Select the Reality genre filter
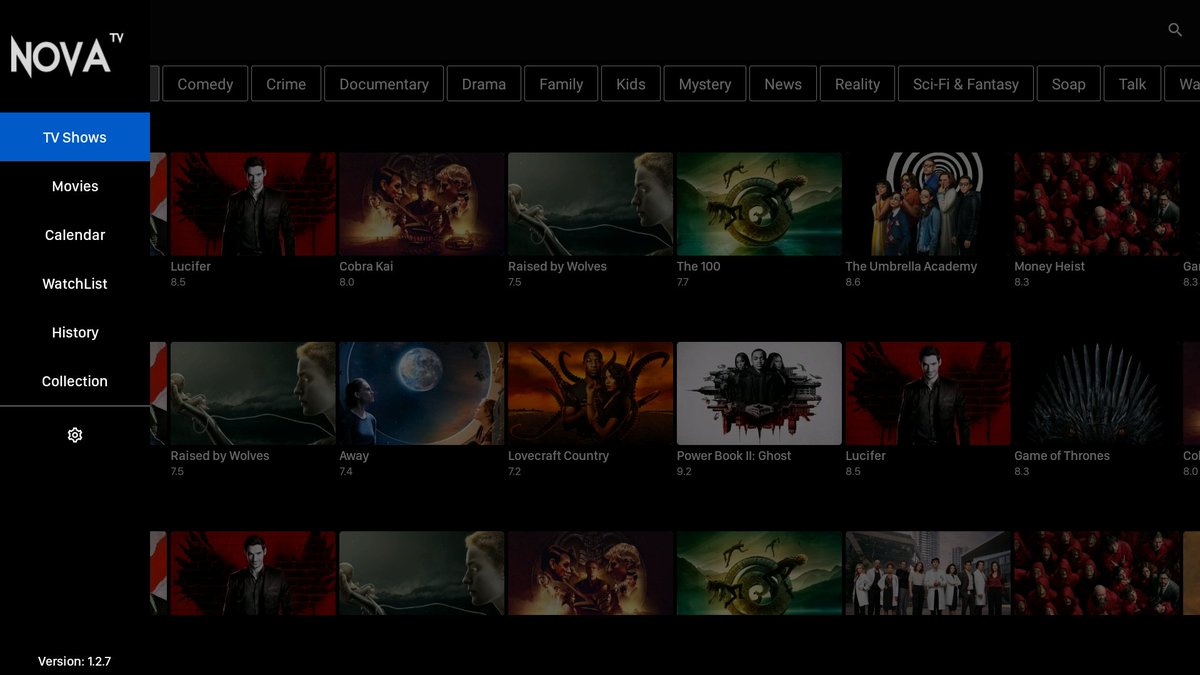The width and height of the screenshot is (1200, 675). pyautogui.click(x=857, y=83)
